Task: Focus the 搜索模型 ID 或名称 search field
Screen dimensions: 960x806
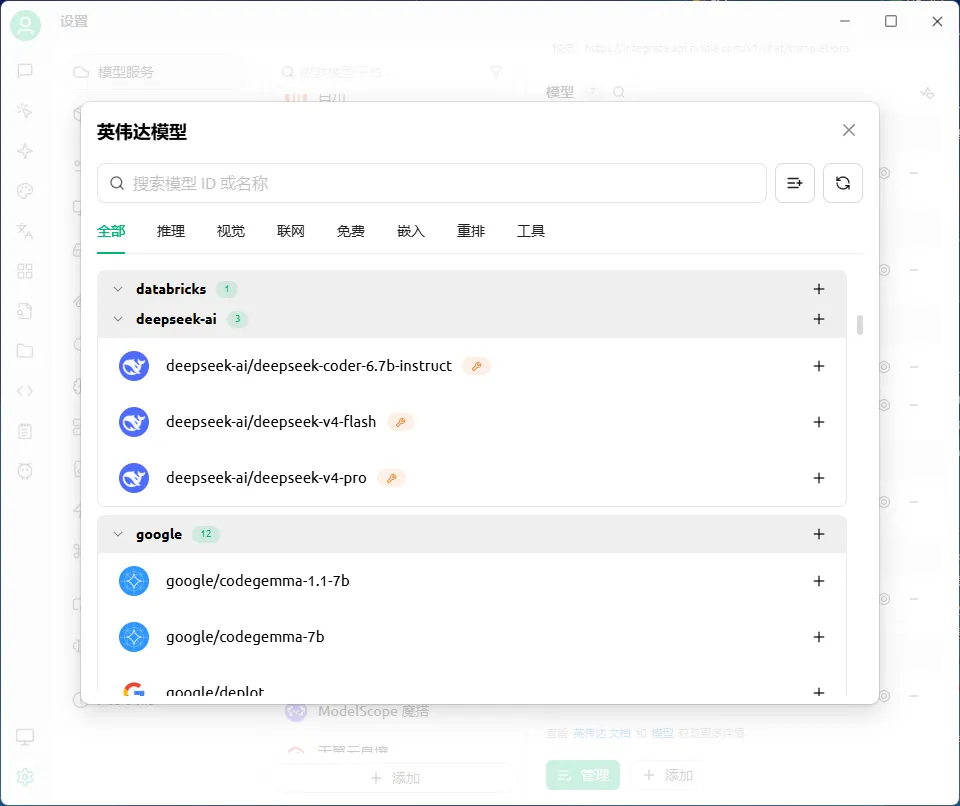Action: point(432,183)
